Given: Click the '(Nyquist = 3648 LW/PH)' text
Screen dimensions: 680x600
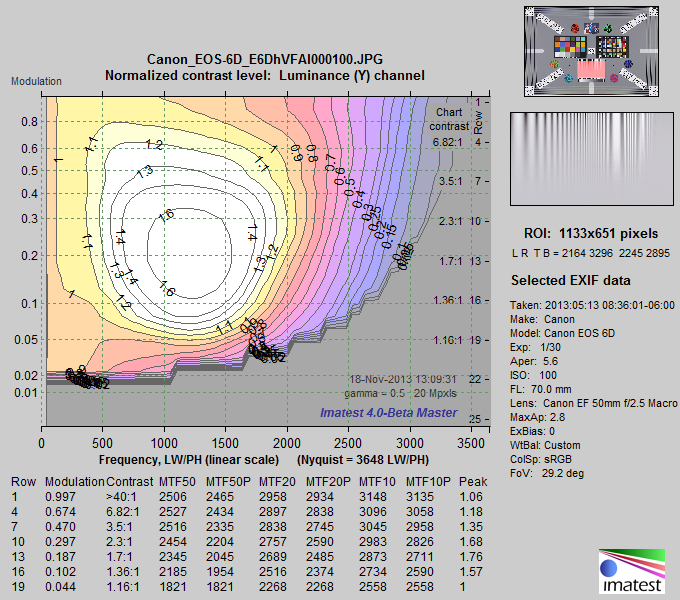Looking at the screenshot, I should tap(363, 460).
